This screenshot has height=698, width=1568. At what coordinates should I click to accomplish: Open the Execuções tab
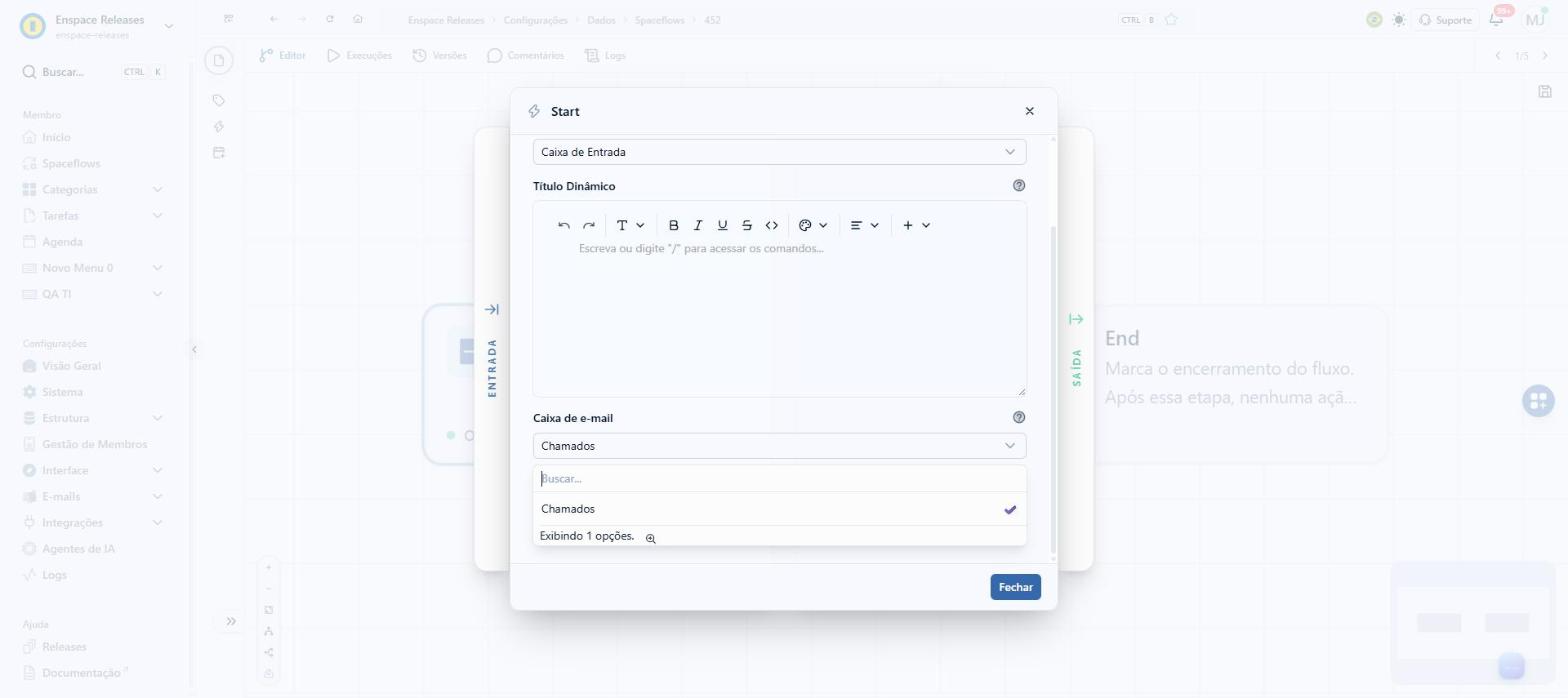(359, 56)
